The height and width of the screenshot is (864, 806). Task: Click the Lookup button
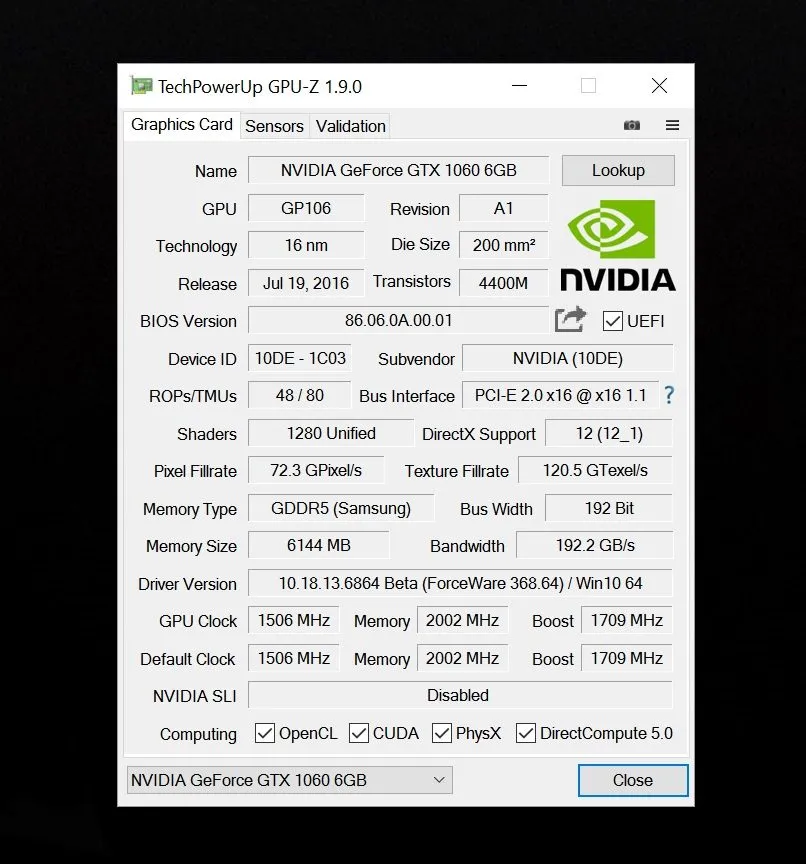618,170
